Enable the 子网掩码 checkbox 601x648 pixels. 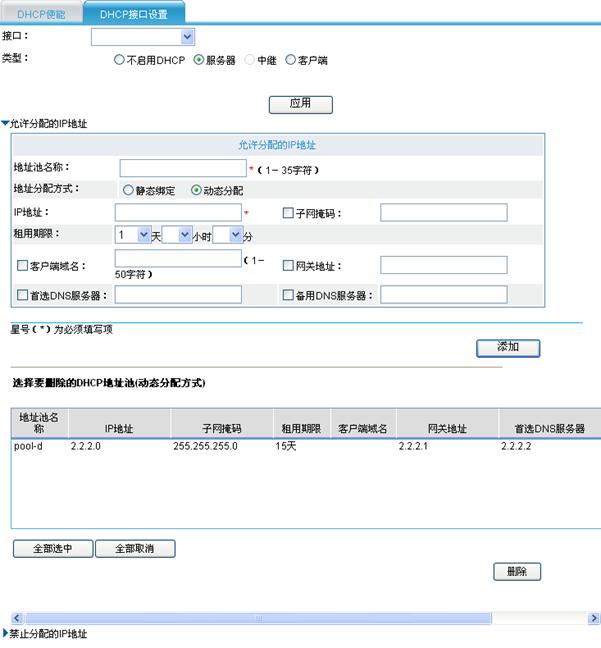click(x=288, y=213)
